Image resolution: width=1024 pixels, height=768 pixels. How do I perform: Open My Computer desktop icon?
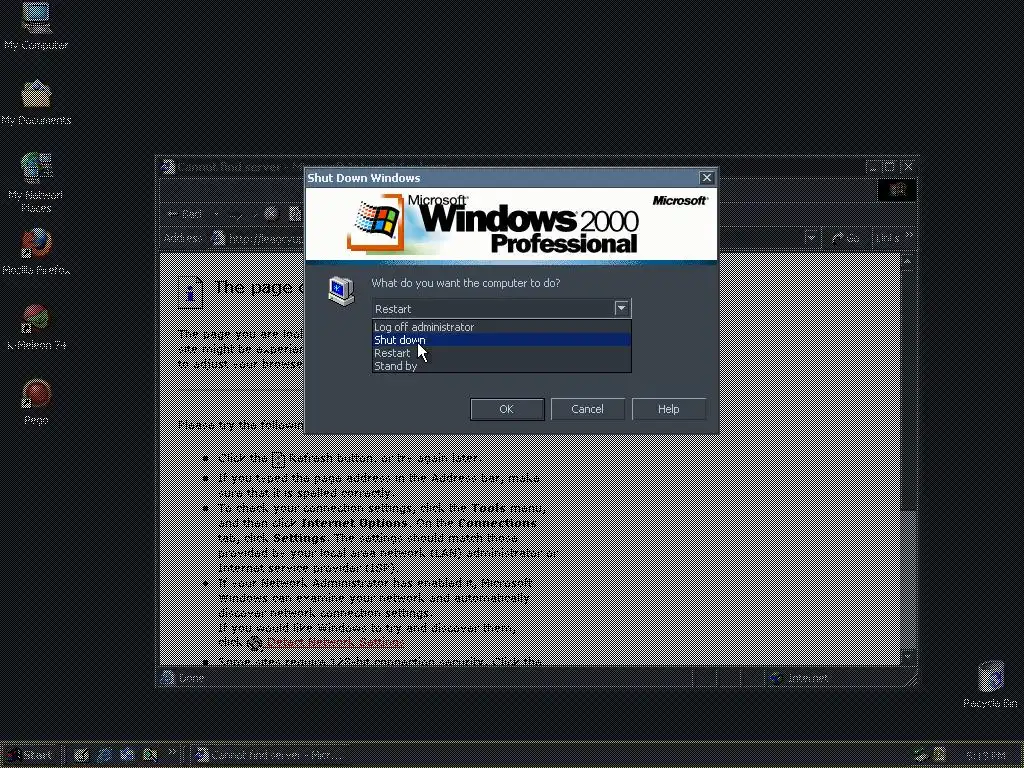pos(36,26)
